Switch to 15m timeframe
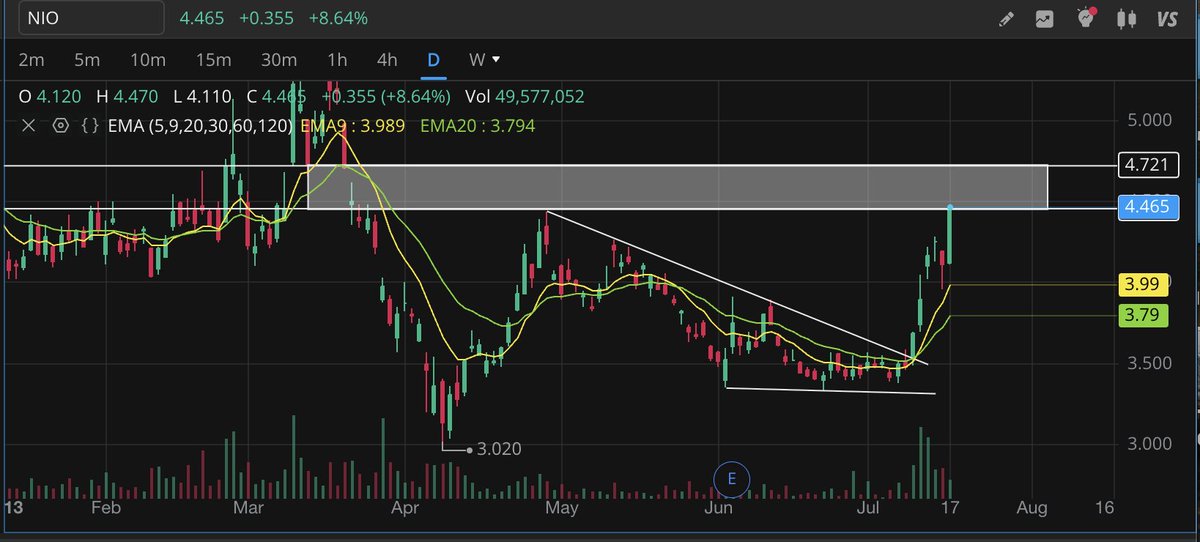The width and height of the screenshot is (1200, 542). pyautogui.click(x=213, y=60)
